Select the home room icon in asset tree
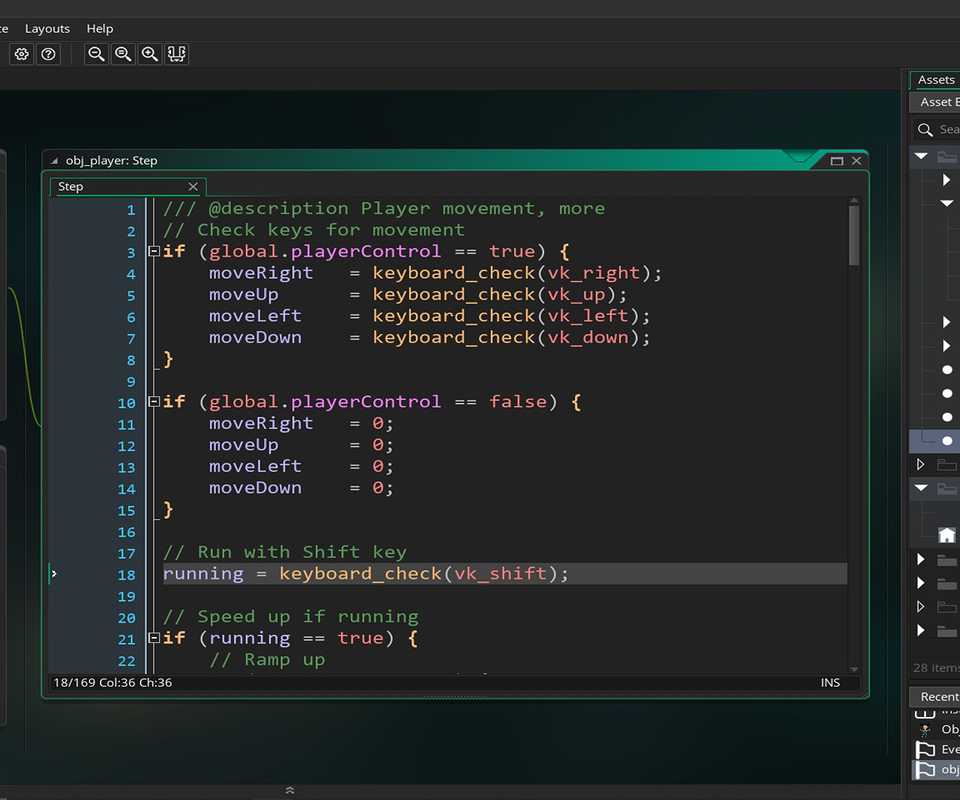 [947, 536]
